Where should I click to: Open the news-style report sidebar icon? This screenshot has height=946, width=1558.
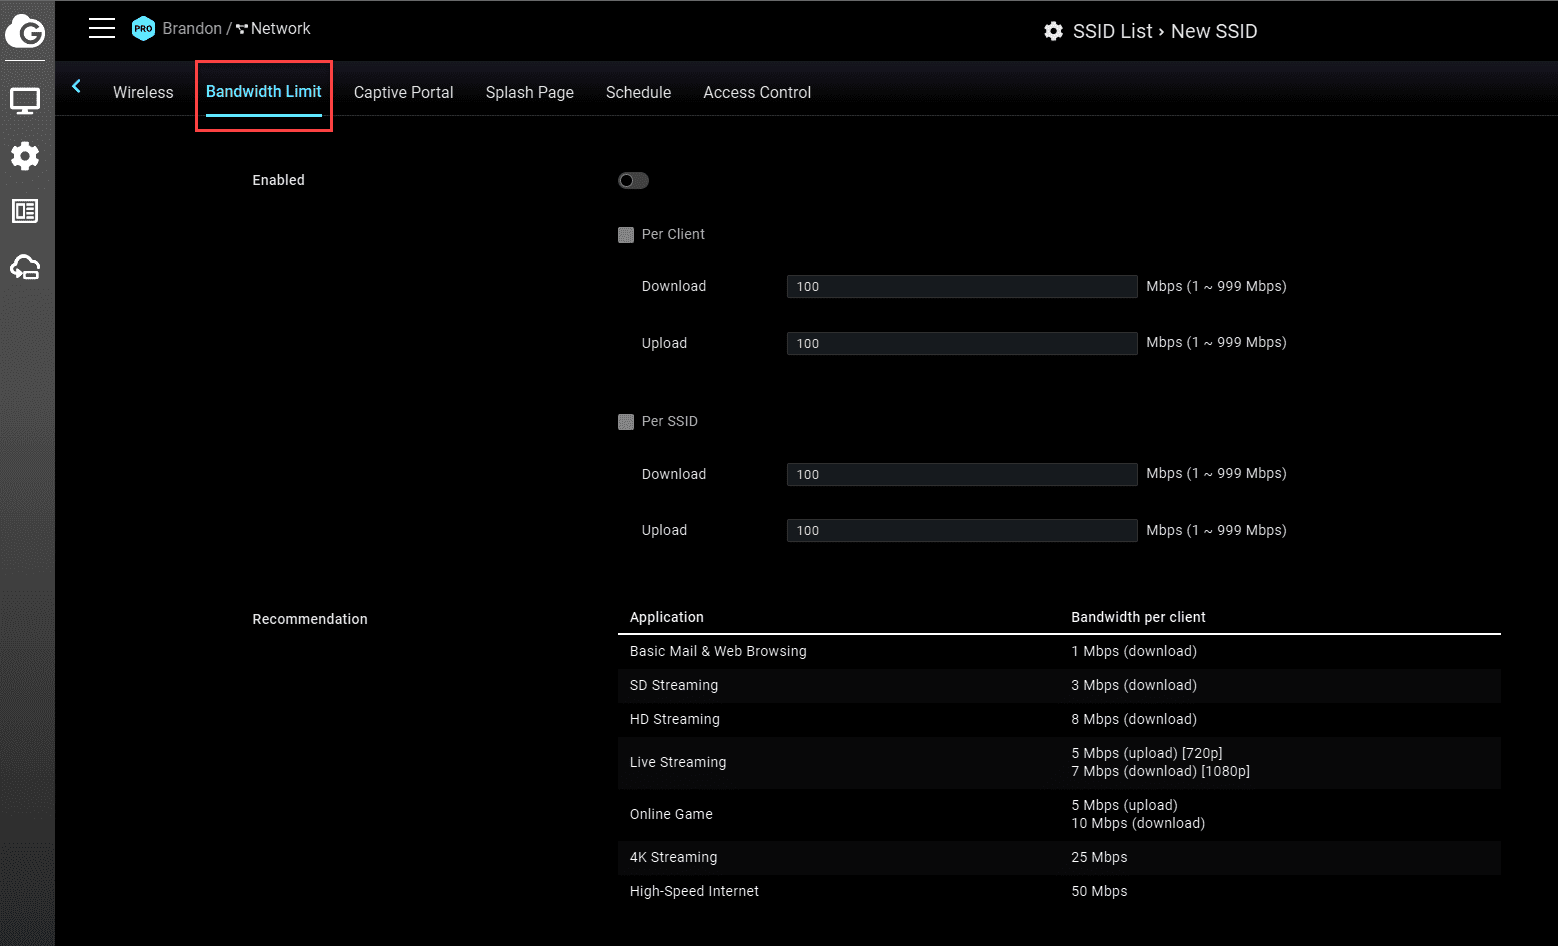pos(25,211)
